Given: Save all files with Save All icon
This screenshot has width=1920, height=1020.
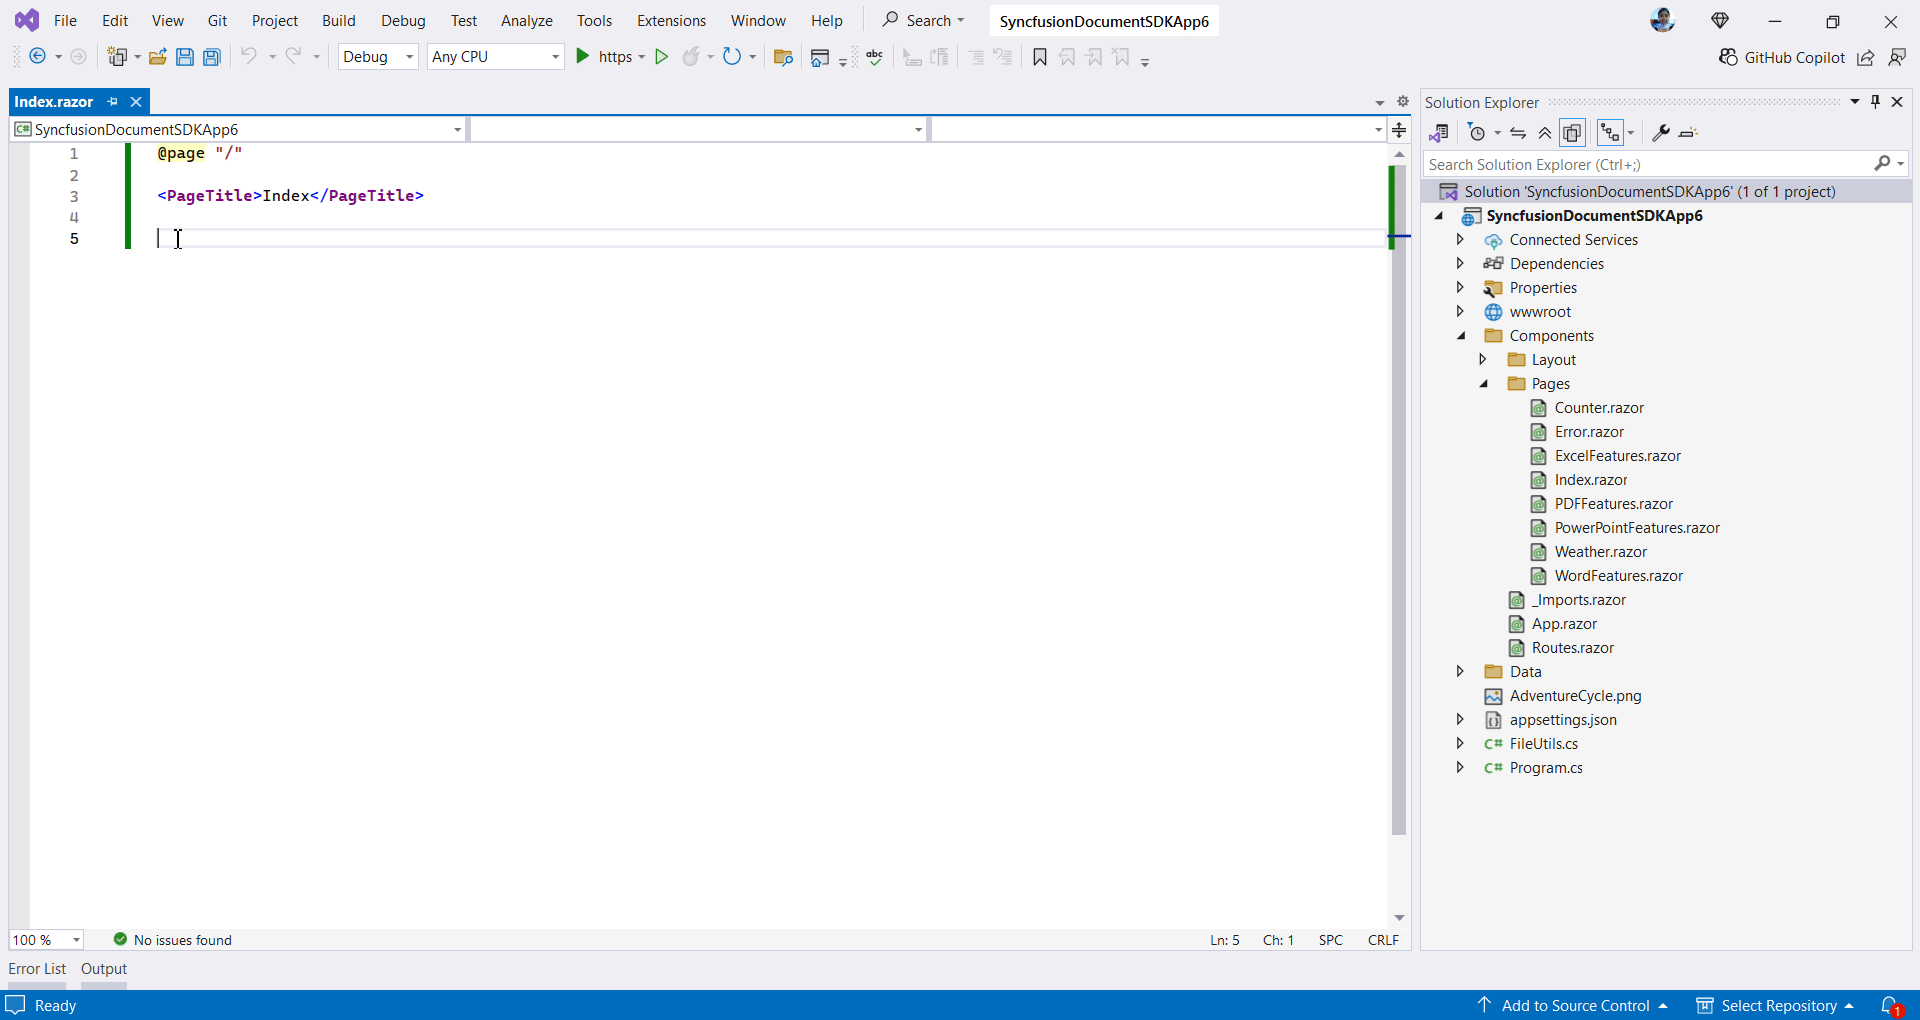Looking at the screenshot, I should coord(211,57).
